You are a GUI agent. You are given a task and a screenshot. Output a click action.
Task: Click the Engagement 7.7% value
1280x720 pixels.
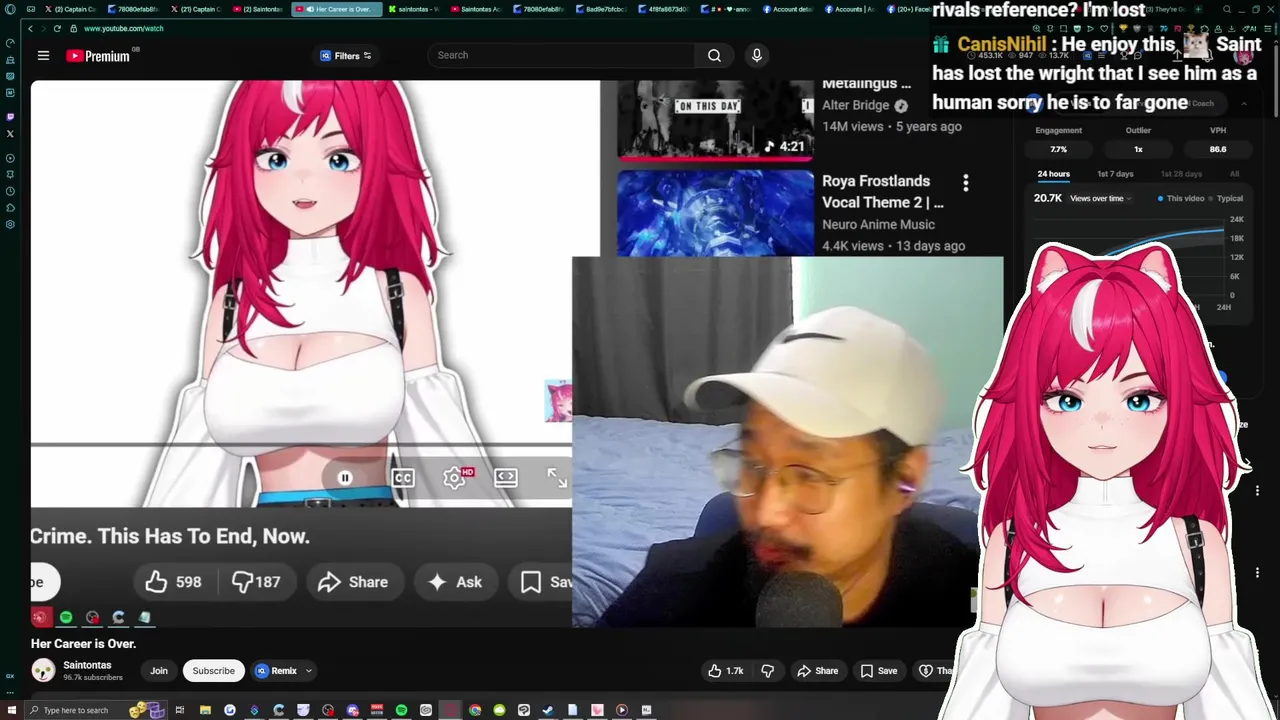point(1058,149)
